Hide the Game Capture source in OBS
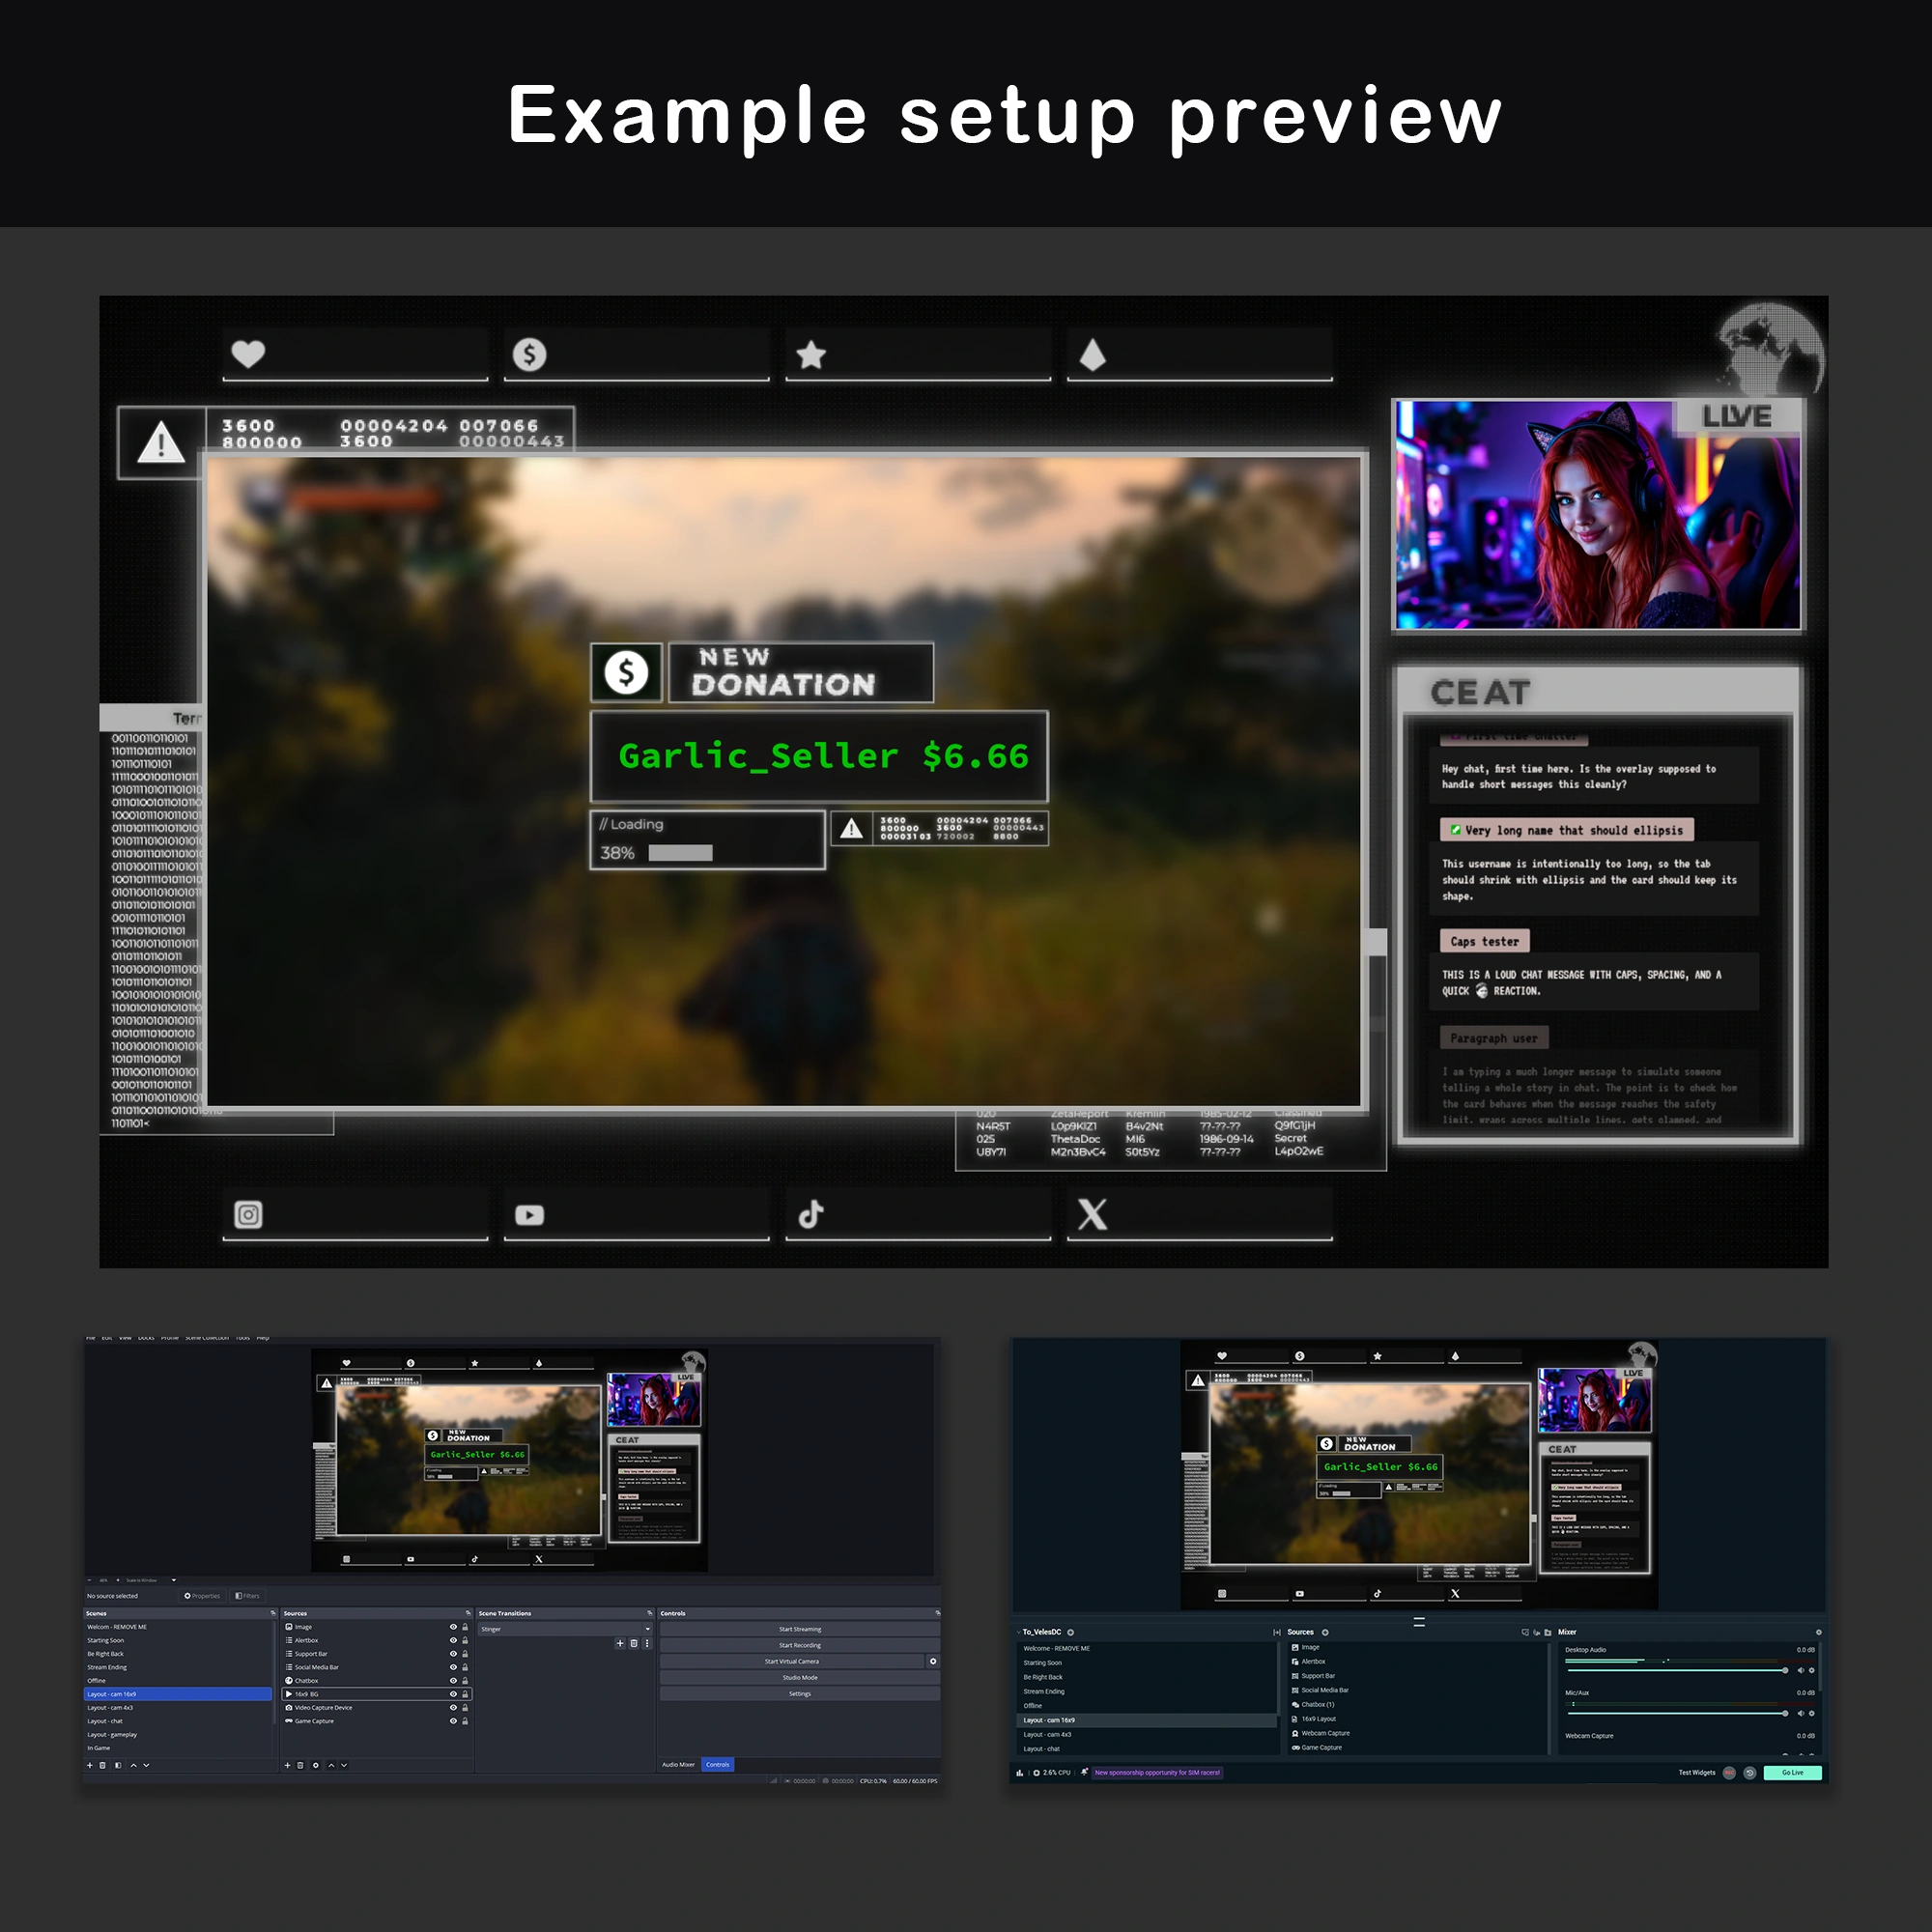Screen dimensions: 1932x1932 pos(453,1721)
